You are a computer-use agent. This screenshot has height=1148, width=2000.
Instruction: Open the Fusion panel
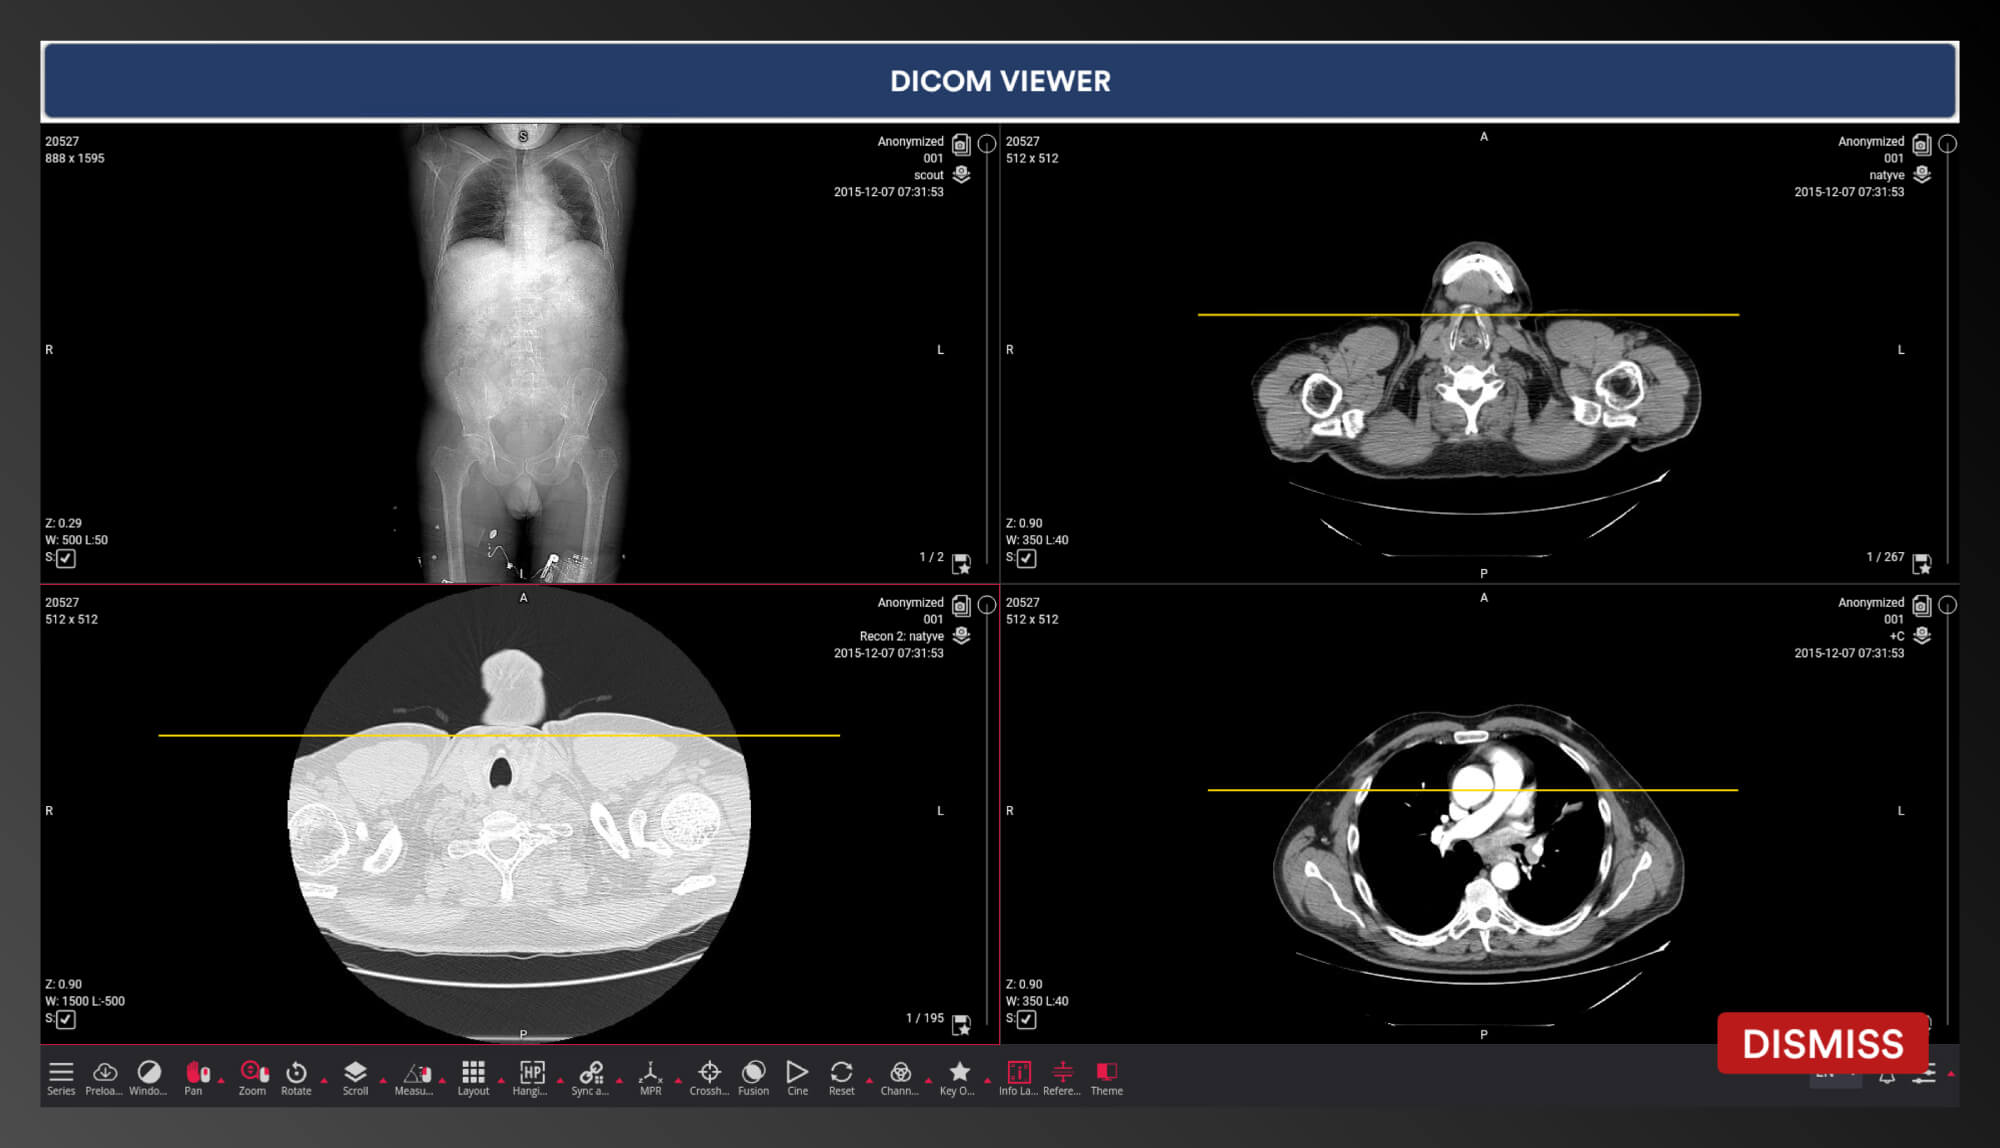pyautogui.click(x=754, y=1078)
